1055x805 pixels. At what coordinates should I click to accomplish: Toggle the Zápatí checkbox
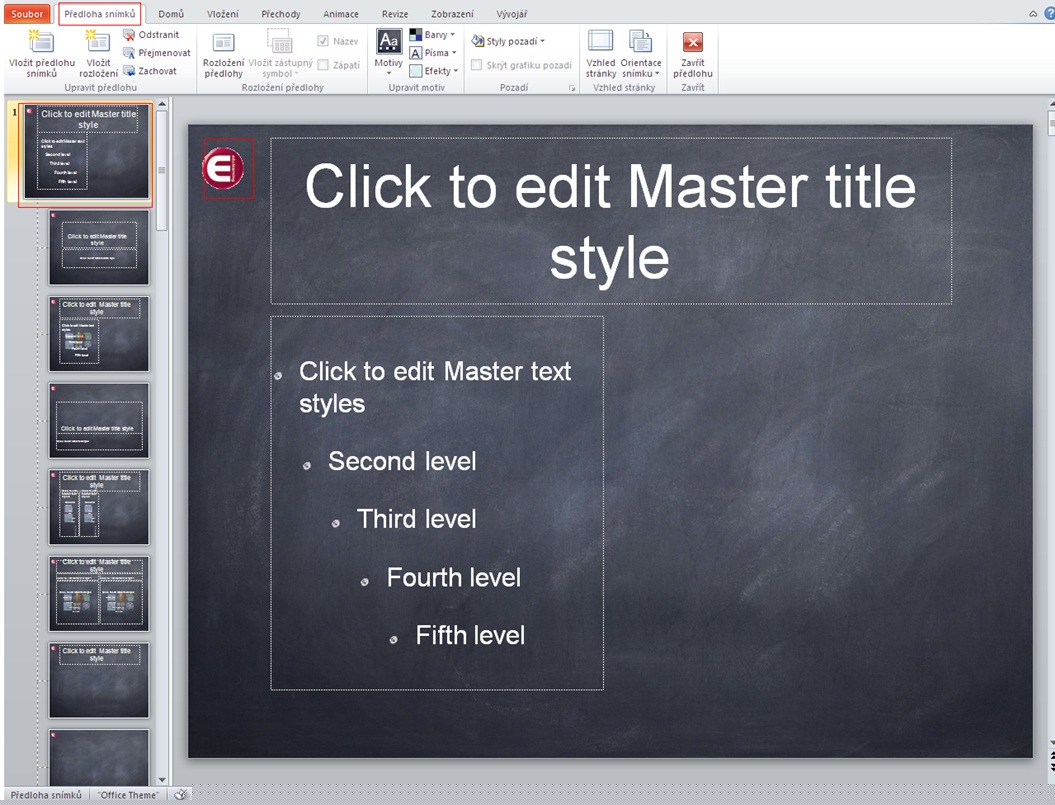click(x=323, y=65)
